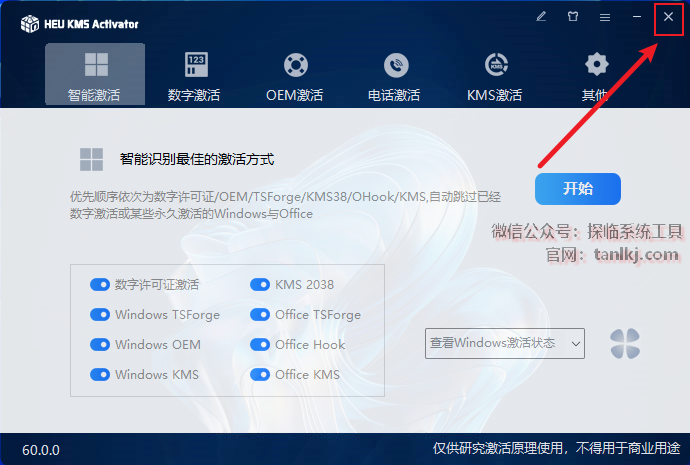
Task: Open the pencil edit icon in title bar
Action: [x=541, y=17]
